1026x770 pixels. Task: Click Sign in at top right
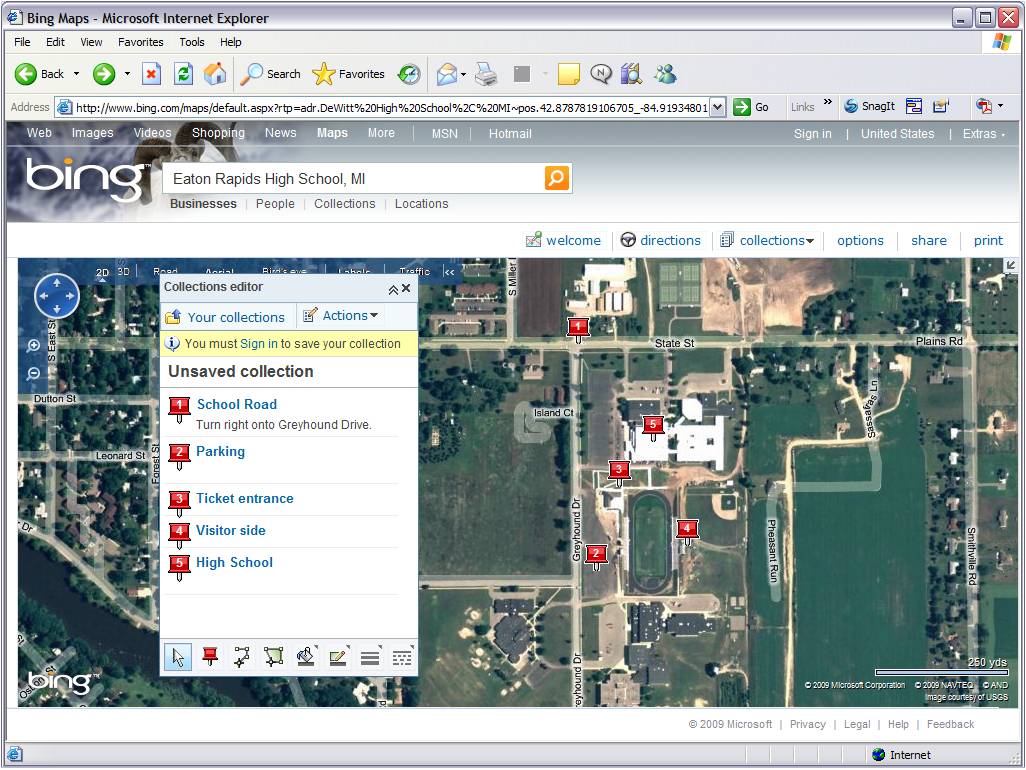pyautogui.click(x=813, y=133)
